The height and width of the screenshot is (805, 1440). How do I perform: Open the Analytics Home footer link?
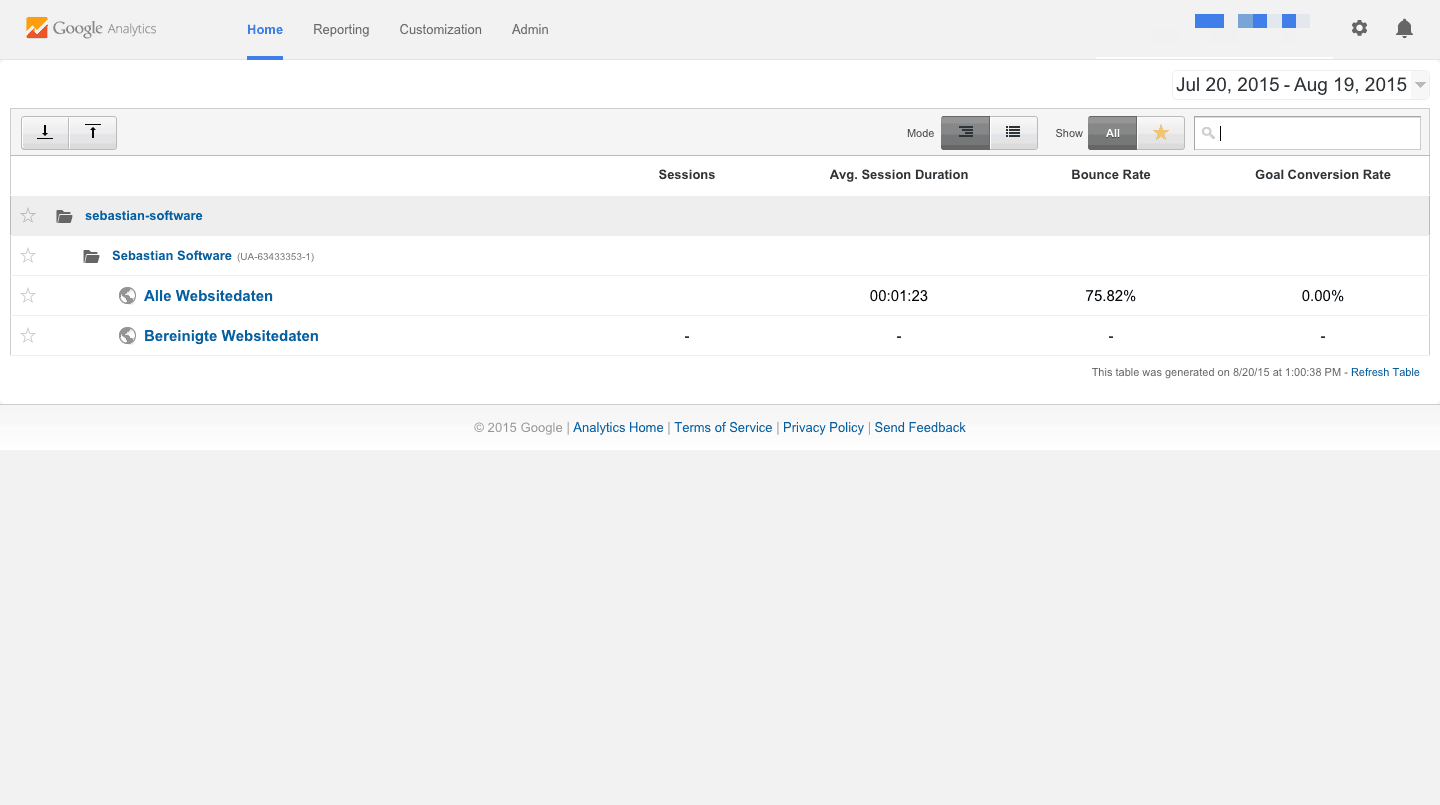click(x=618, y=428)
